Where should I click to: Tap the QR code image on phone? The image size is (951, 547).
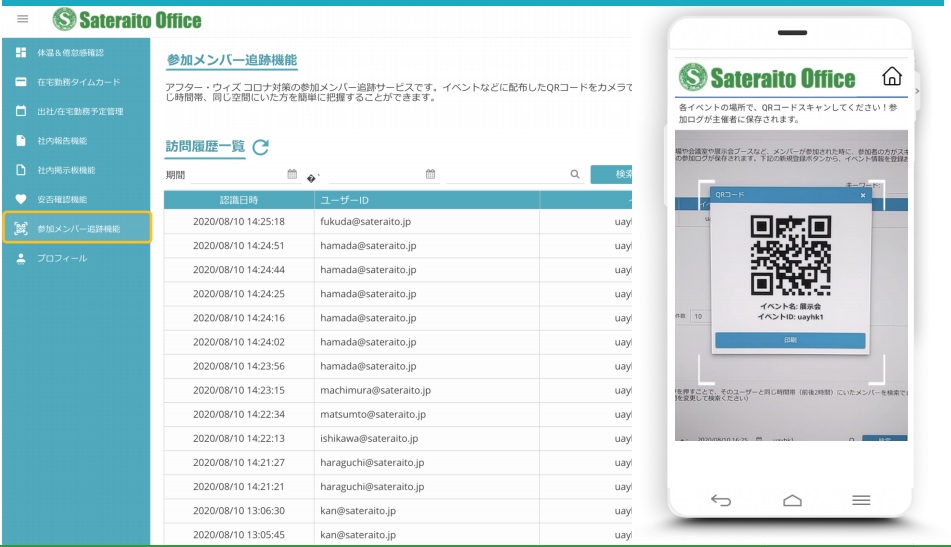point(790,255)
